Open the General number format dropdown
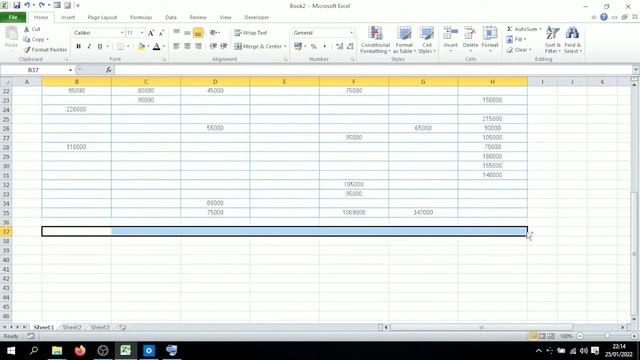This screenshot has width=640, height=360. (351, 33)
